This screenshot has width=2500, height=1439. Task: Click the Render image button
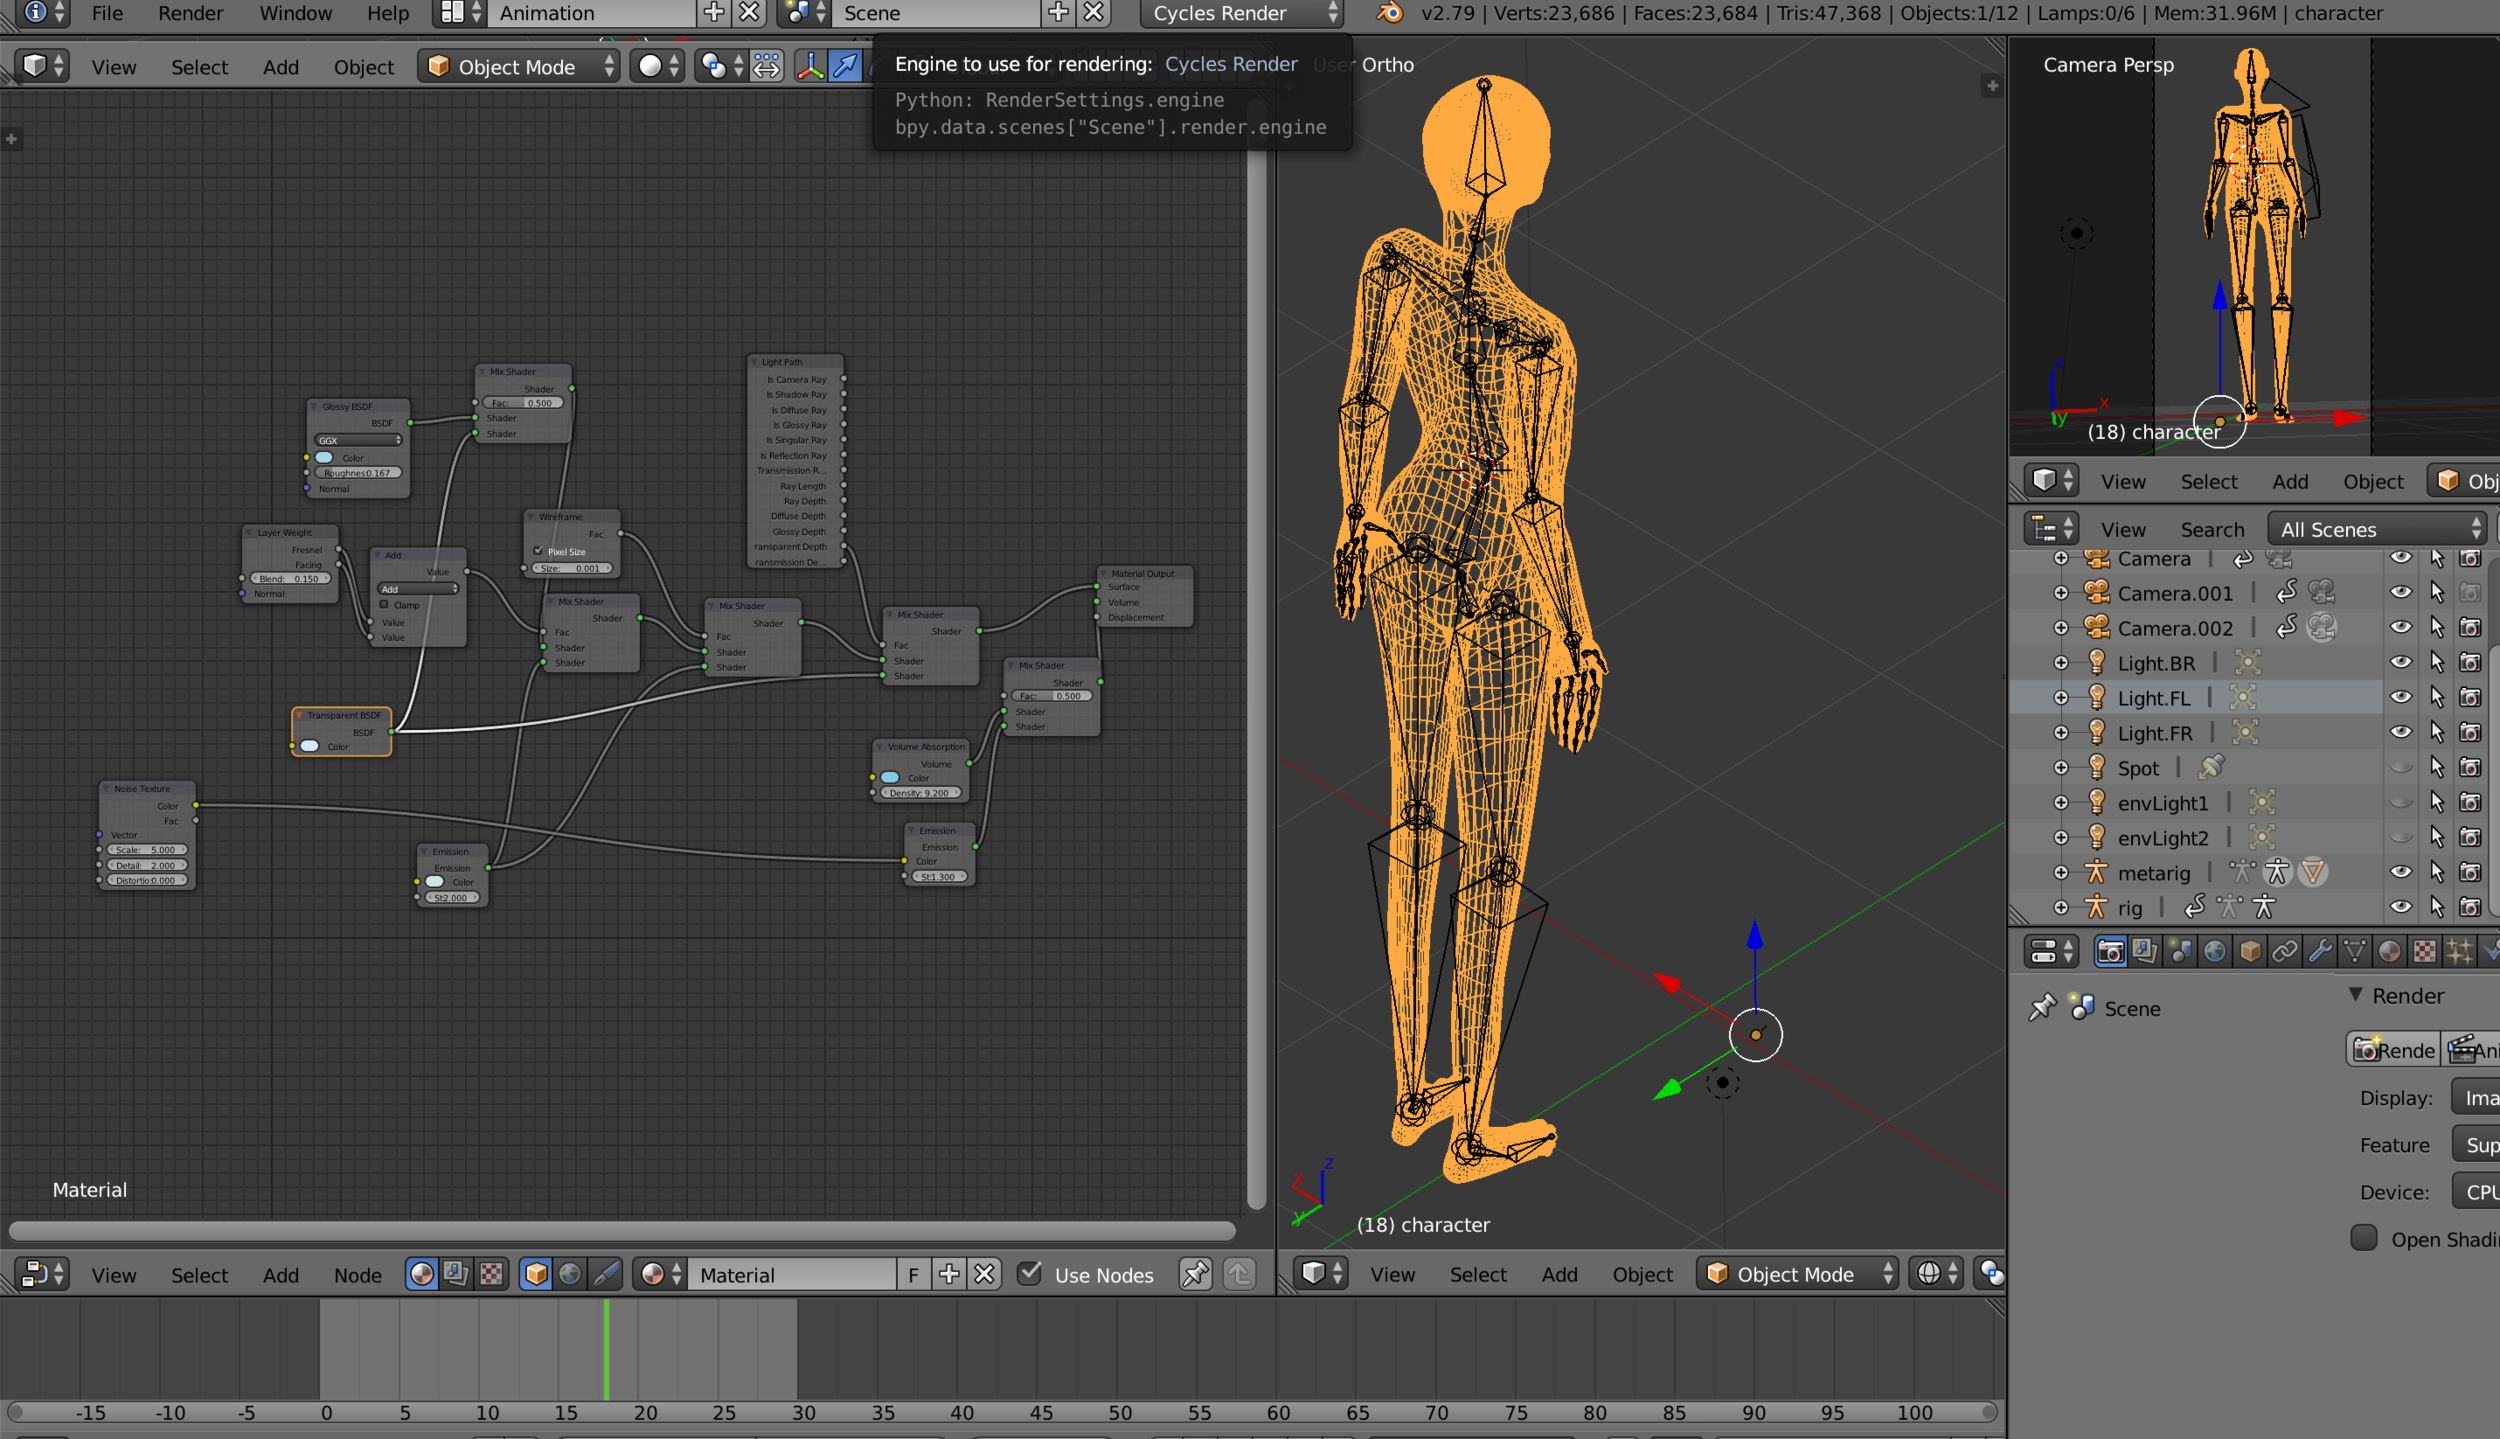[2394, 1050]
